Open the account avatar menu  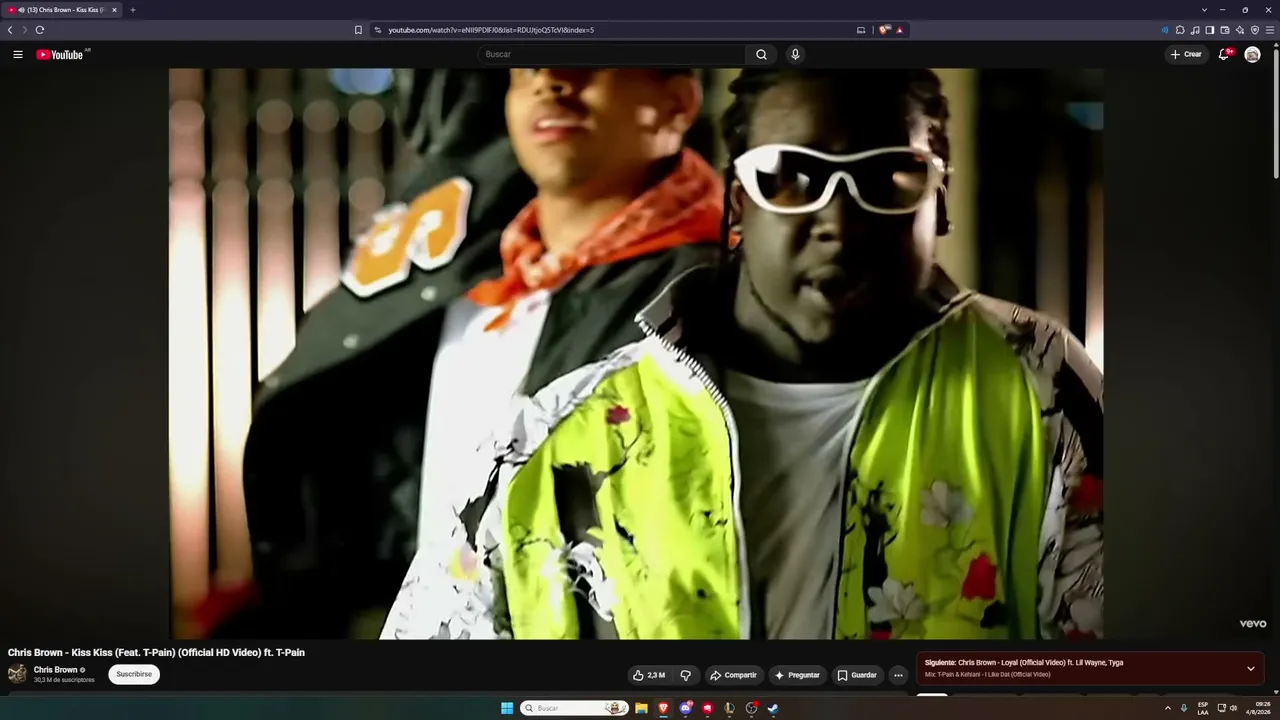[x=1252, y=54]
